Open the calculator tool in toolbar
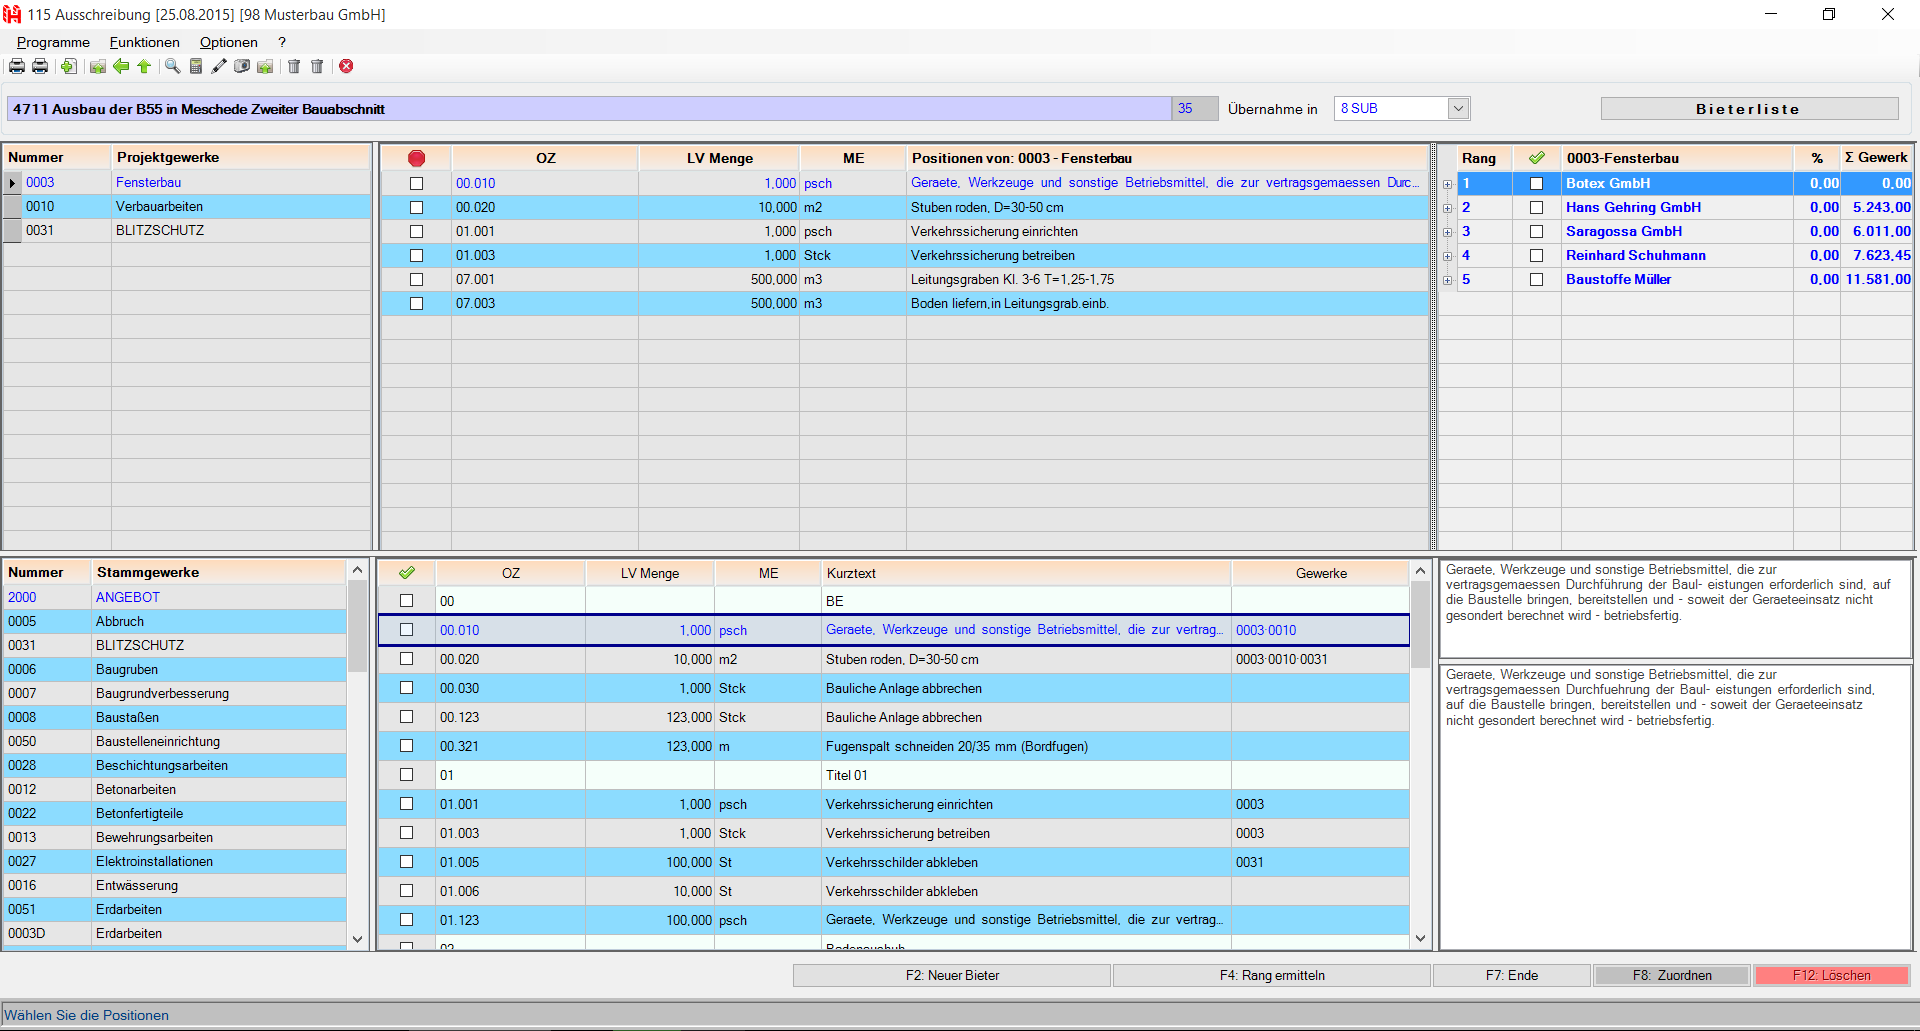 click(196, 67)
